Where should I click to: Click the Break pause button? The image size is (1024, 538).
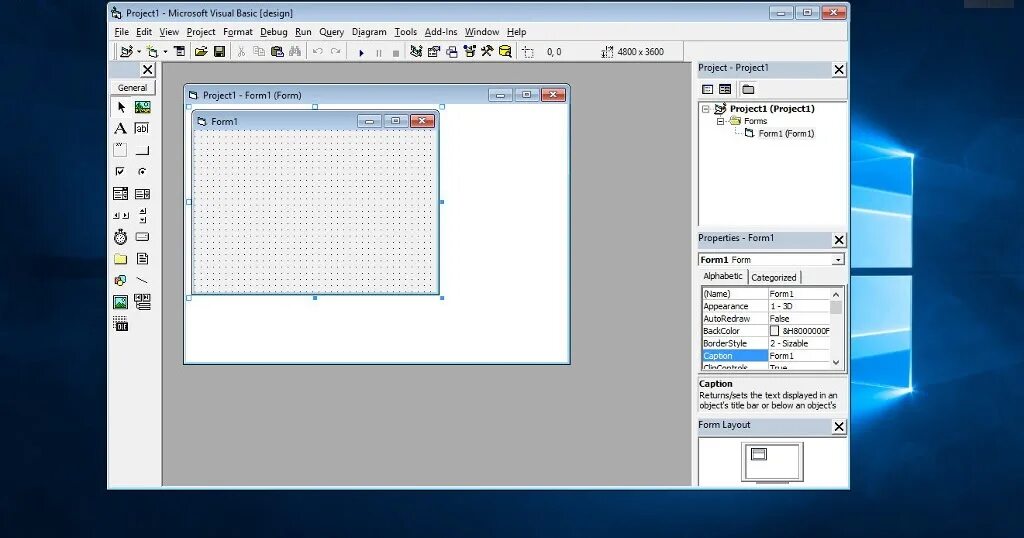(x=379, y=52)
